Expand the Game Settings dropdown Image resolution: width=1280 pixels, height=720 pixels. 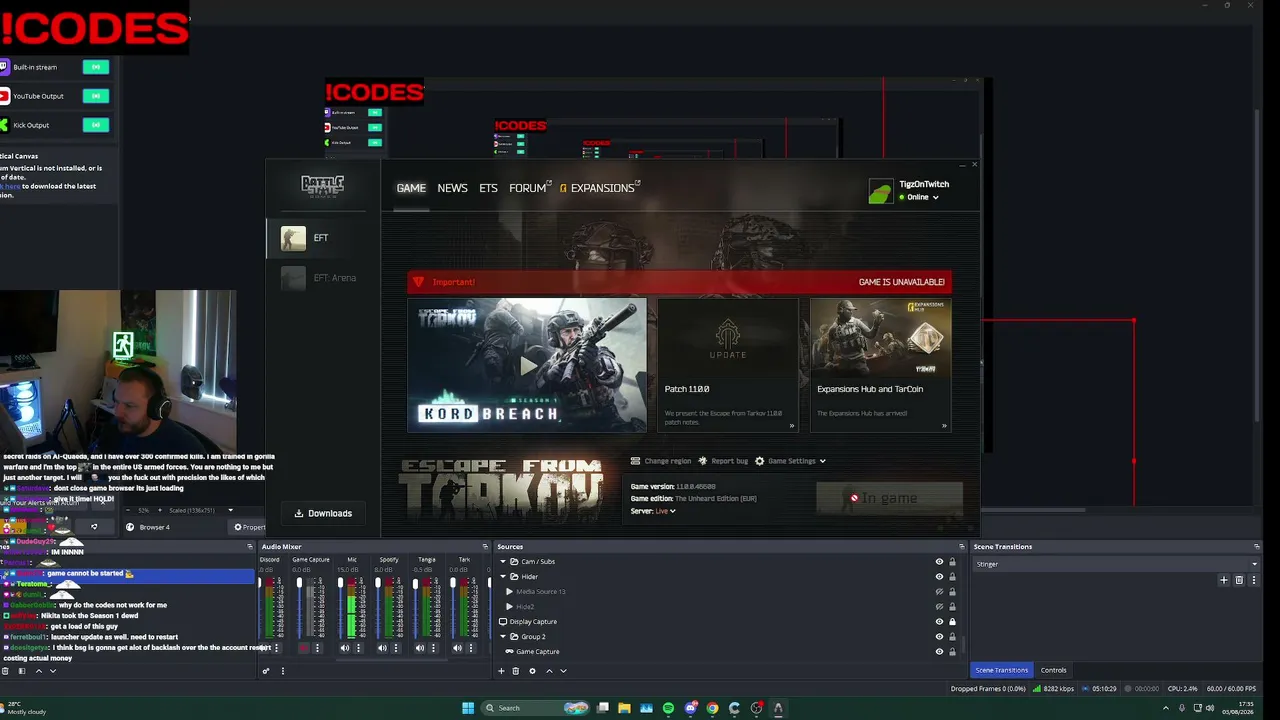[x=790, y=461]
